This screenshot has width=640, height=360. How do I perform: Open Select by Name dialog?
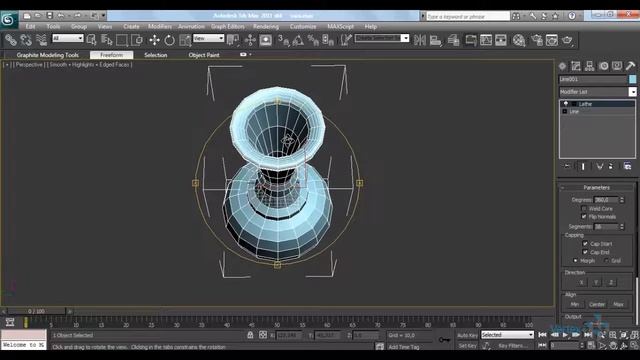click(107, 40)
